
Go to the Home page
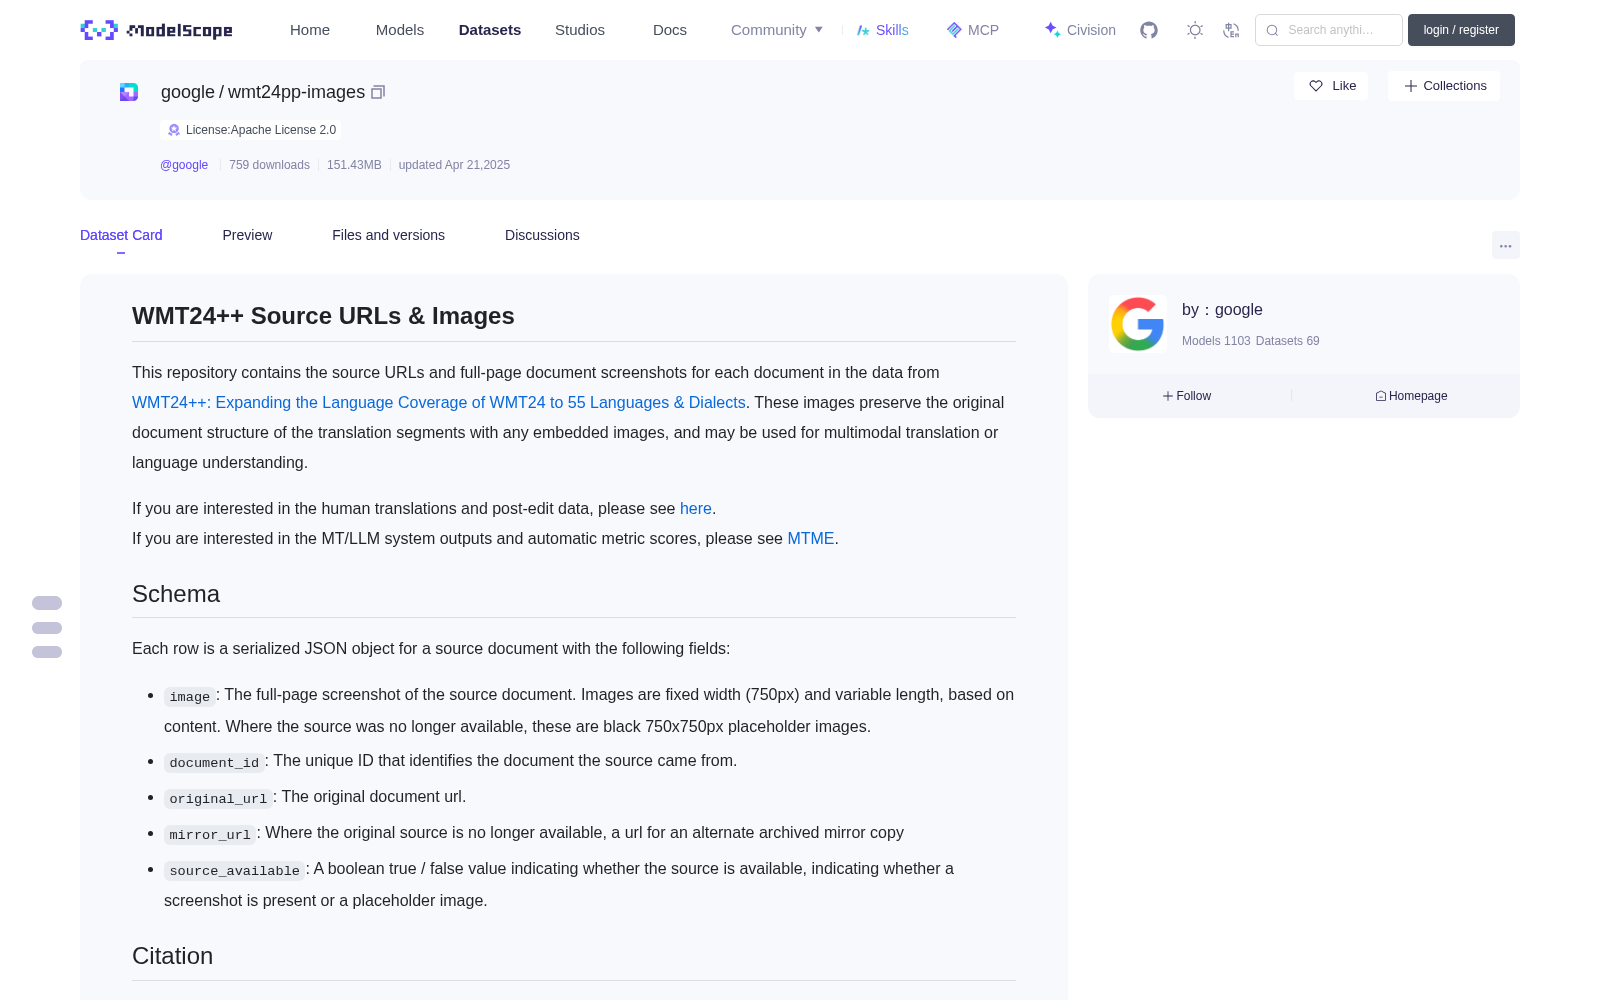[x=310, y=30]
